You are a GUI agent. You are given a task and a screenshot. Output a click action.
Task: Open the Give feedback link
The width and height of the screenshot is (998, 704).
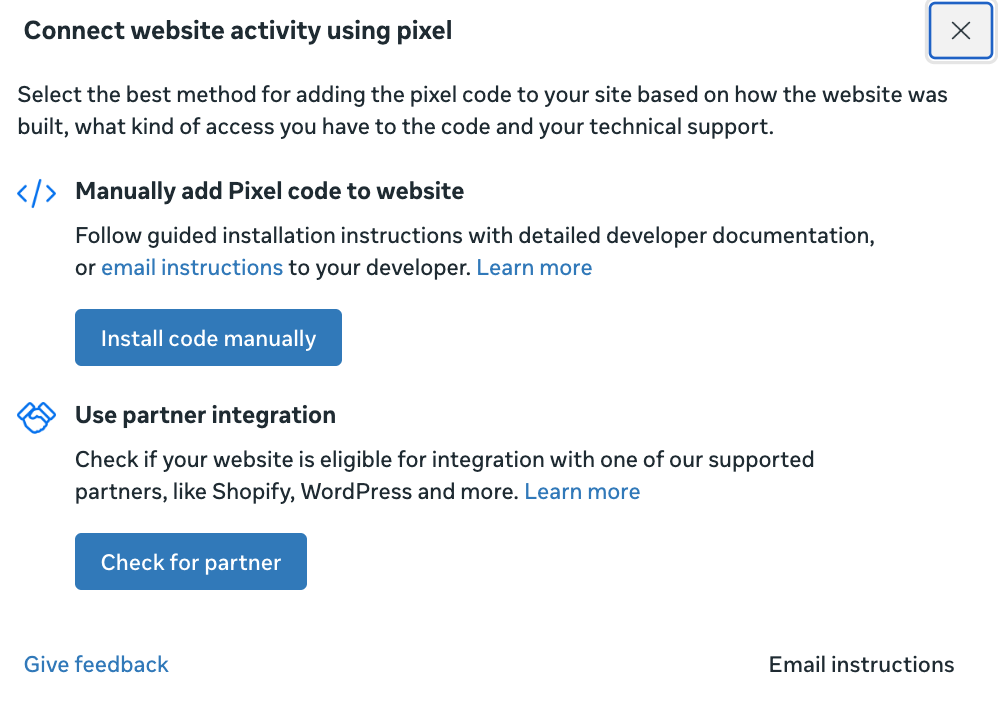click(96, 665)
